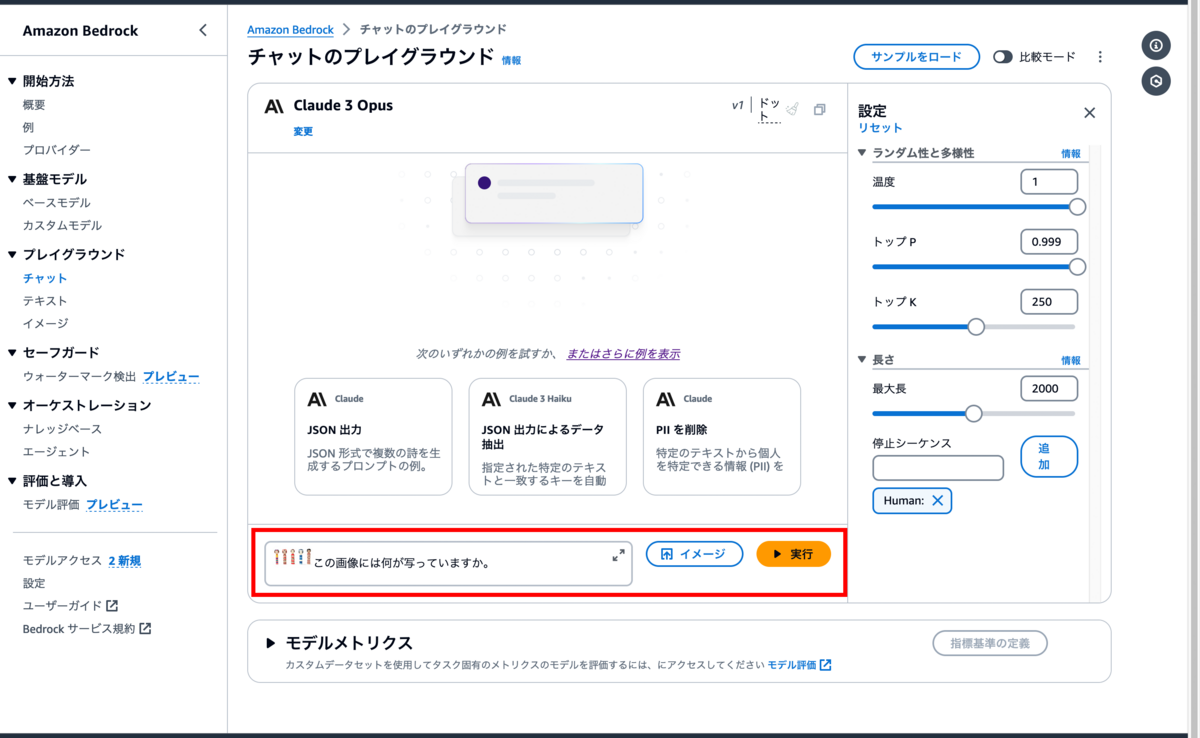Select JSON 出力によるデータ抽出 example card
This screenshot has width=1200, height=738.
[547, 436]
